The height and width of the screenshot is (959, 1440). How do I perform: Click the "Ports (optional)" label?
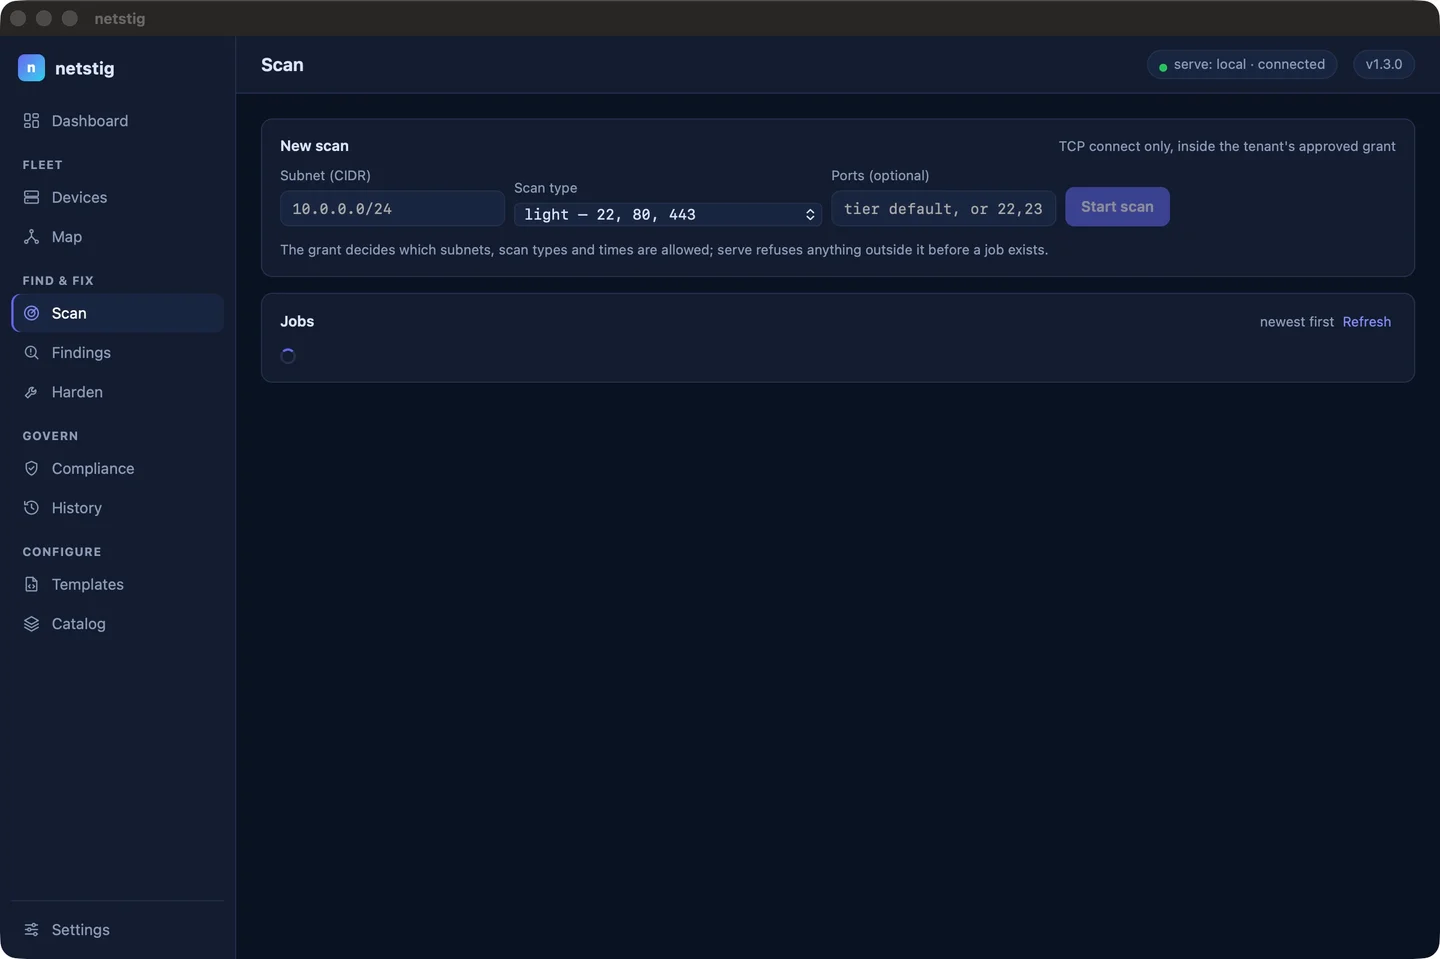point(880,176)
